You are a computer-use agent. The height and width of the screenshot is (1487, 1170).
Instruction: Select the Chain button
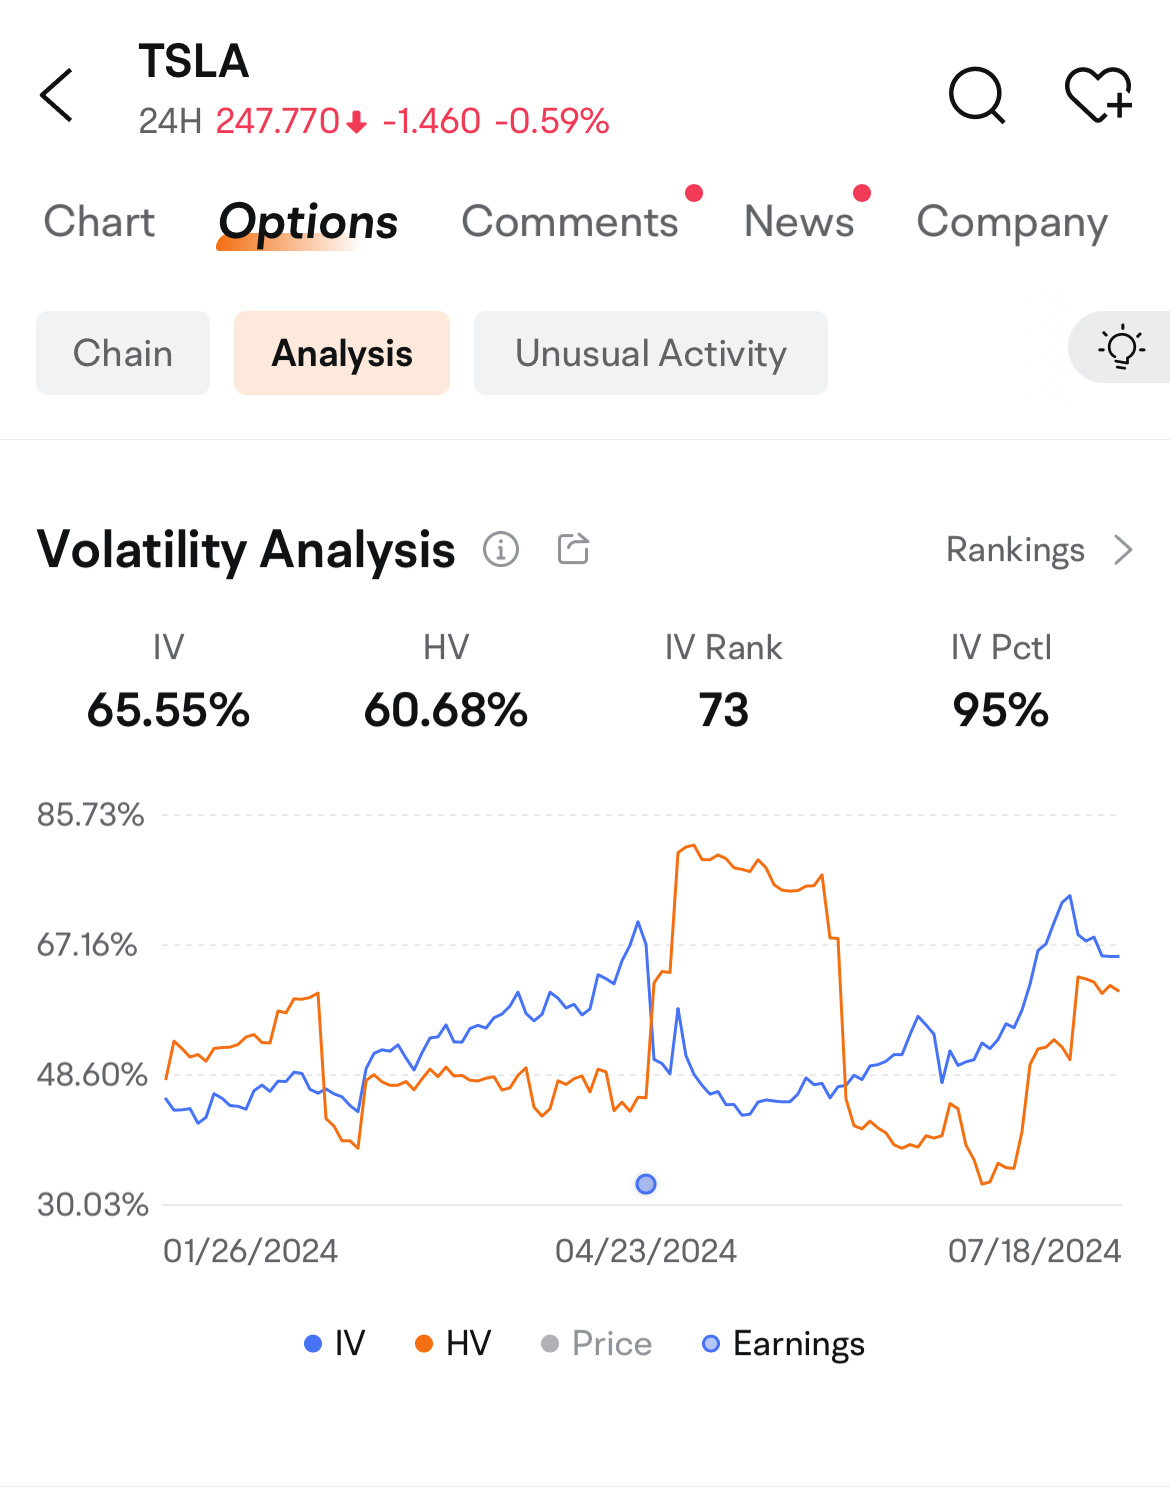[x=123, y=353]
